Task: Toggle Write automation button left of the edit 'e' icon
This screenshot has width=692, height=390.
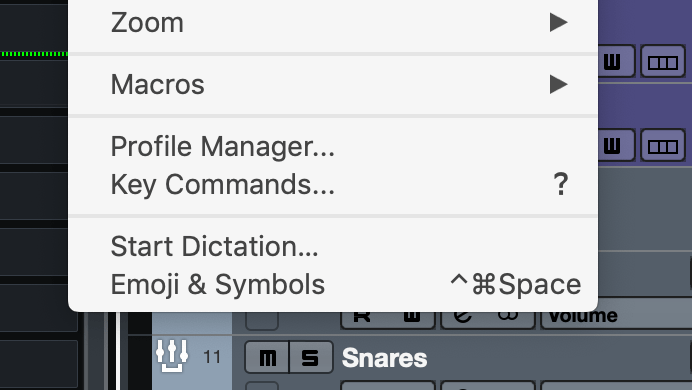Action: click(412, 319)
